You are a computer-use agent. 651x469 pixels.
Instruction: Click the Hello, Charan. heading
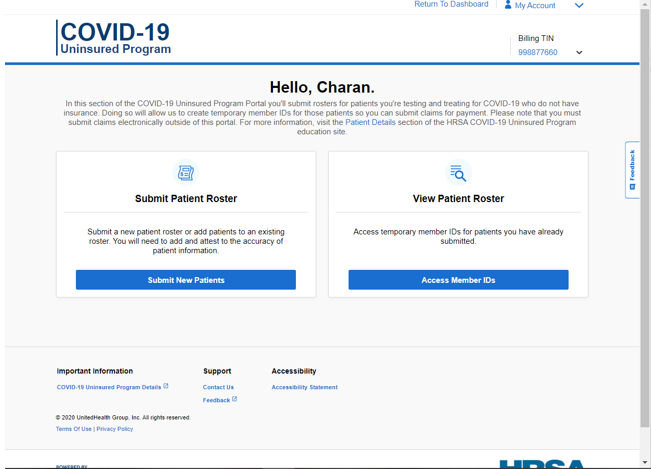click(x=322, y=88)
